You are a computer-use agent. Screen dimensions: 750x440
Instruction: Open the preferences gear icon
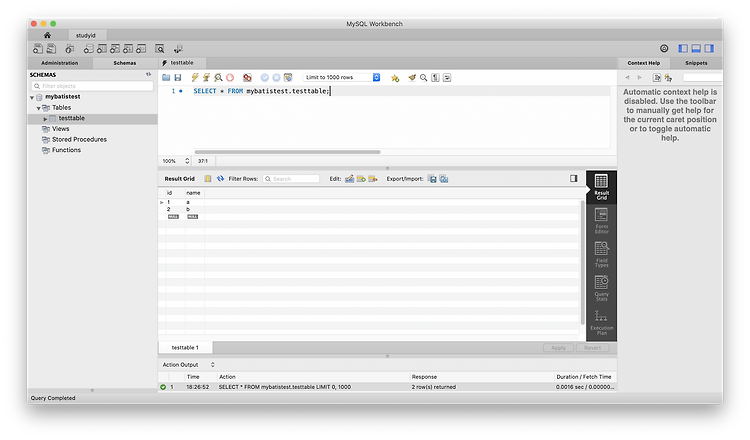664,48
